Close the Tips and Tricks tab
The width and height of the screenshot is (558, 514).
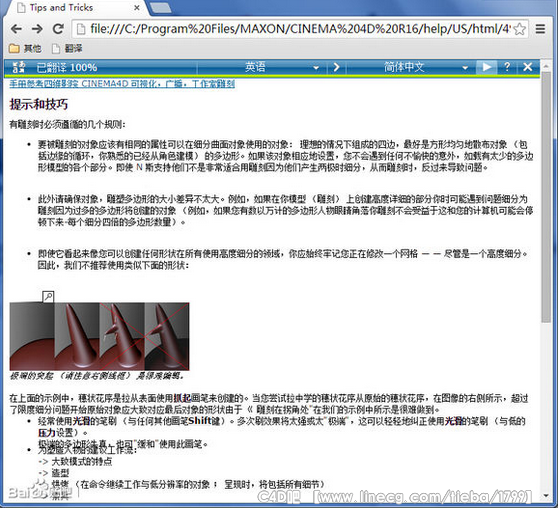coord(137,7)
